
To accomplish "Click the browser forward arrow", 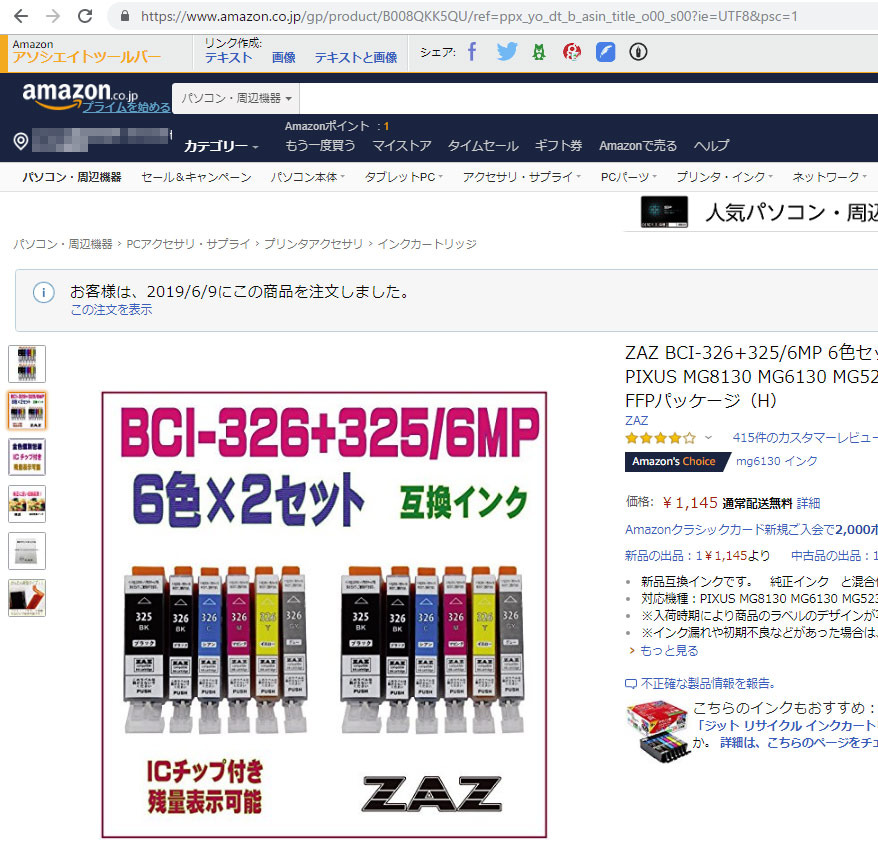I will [53, 16].
